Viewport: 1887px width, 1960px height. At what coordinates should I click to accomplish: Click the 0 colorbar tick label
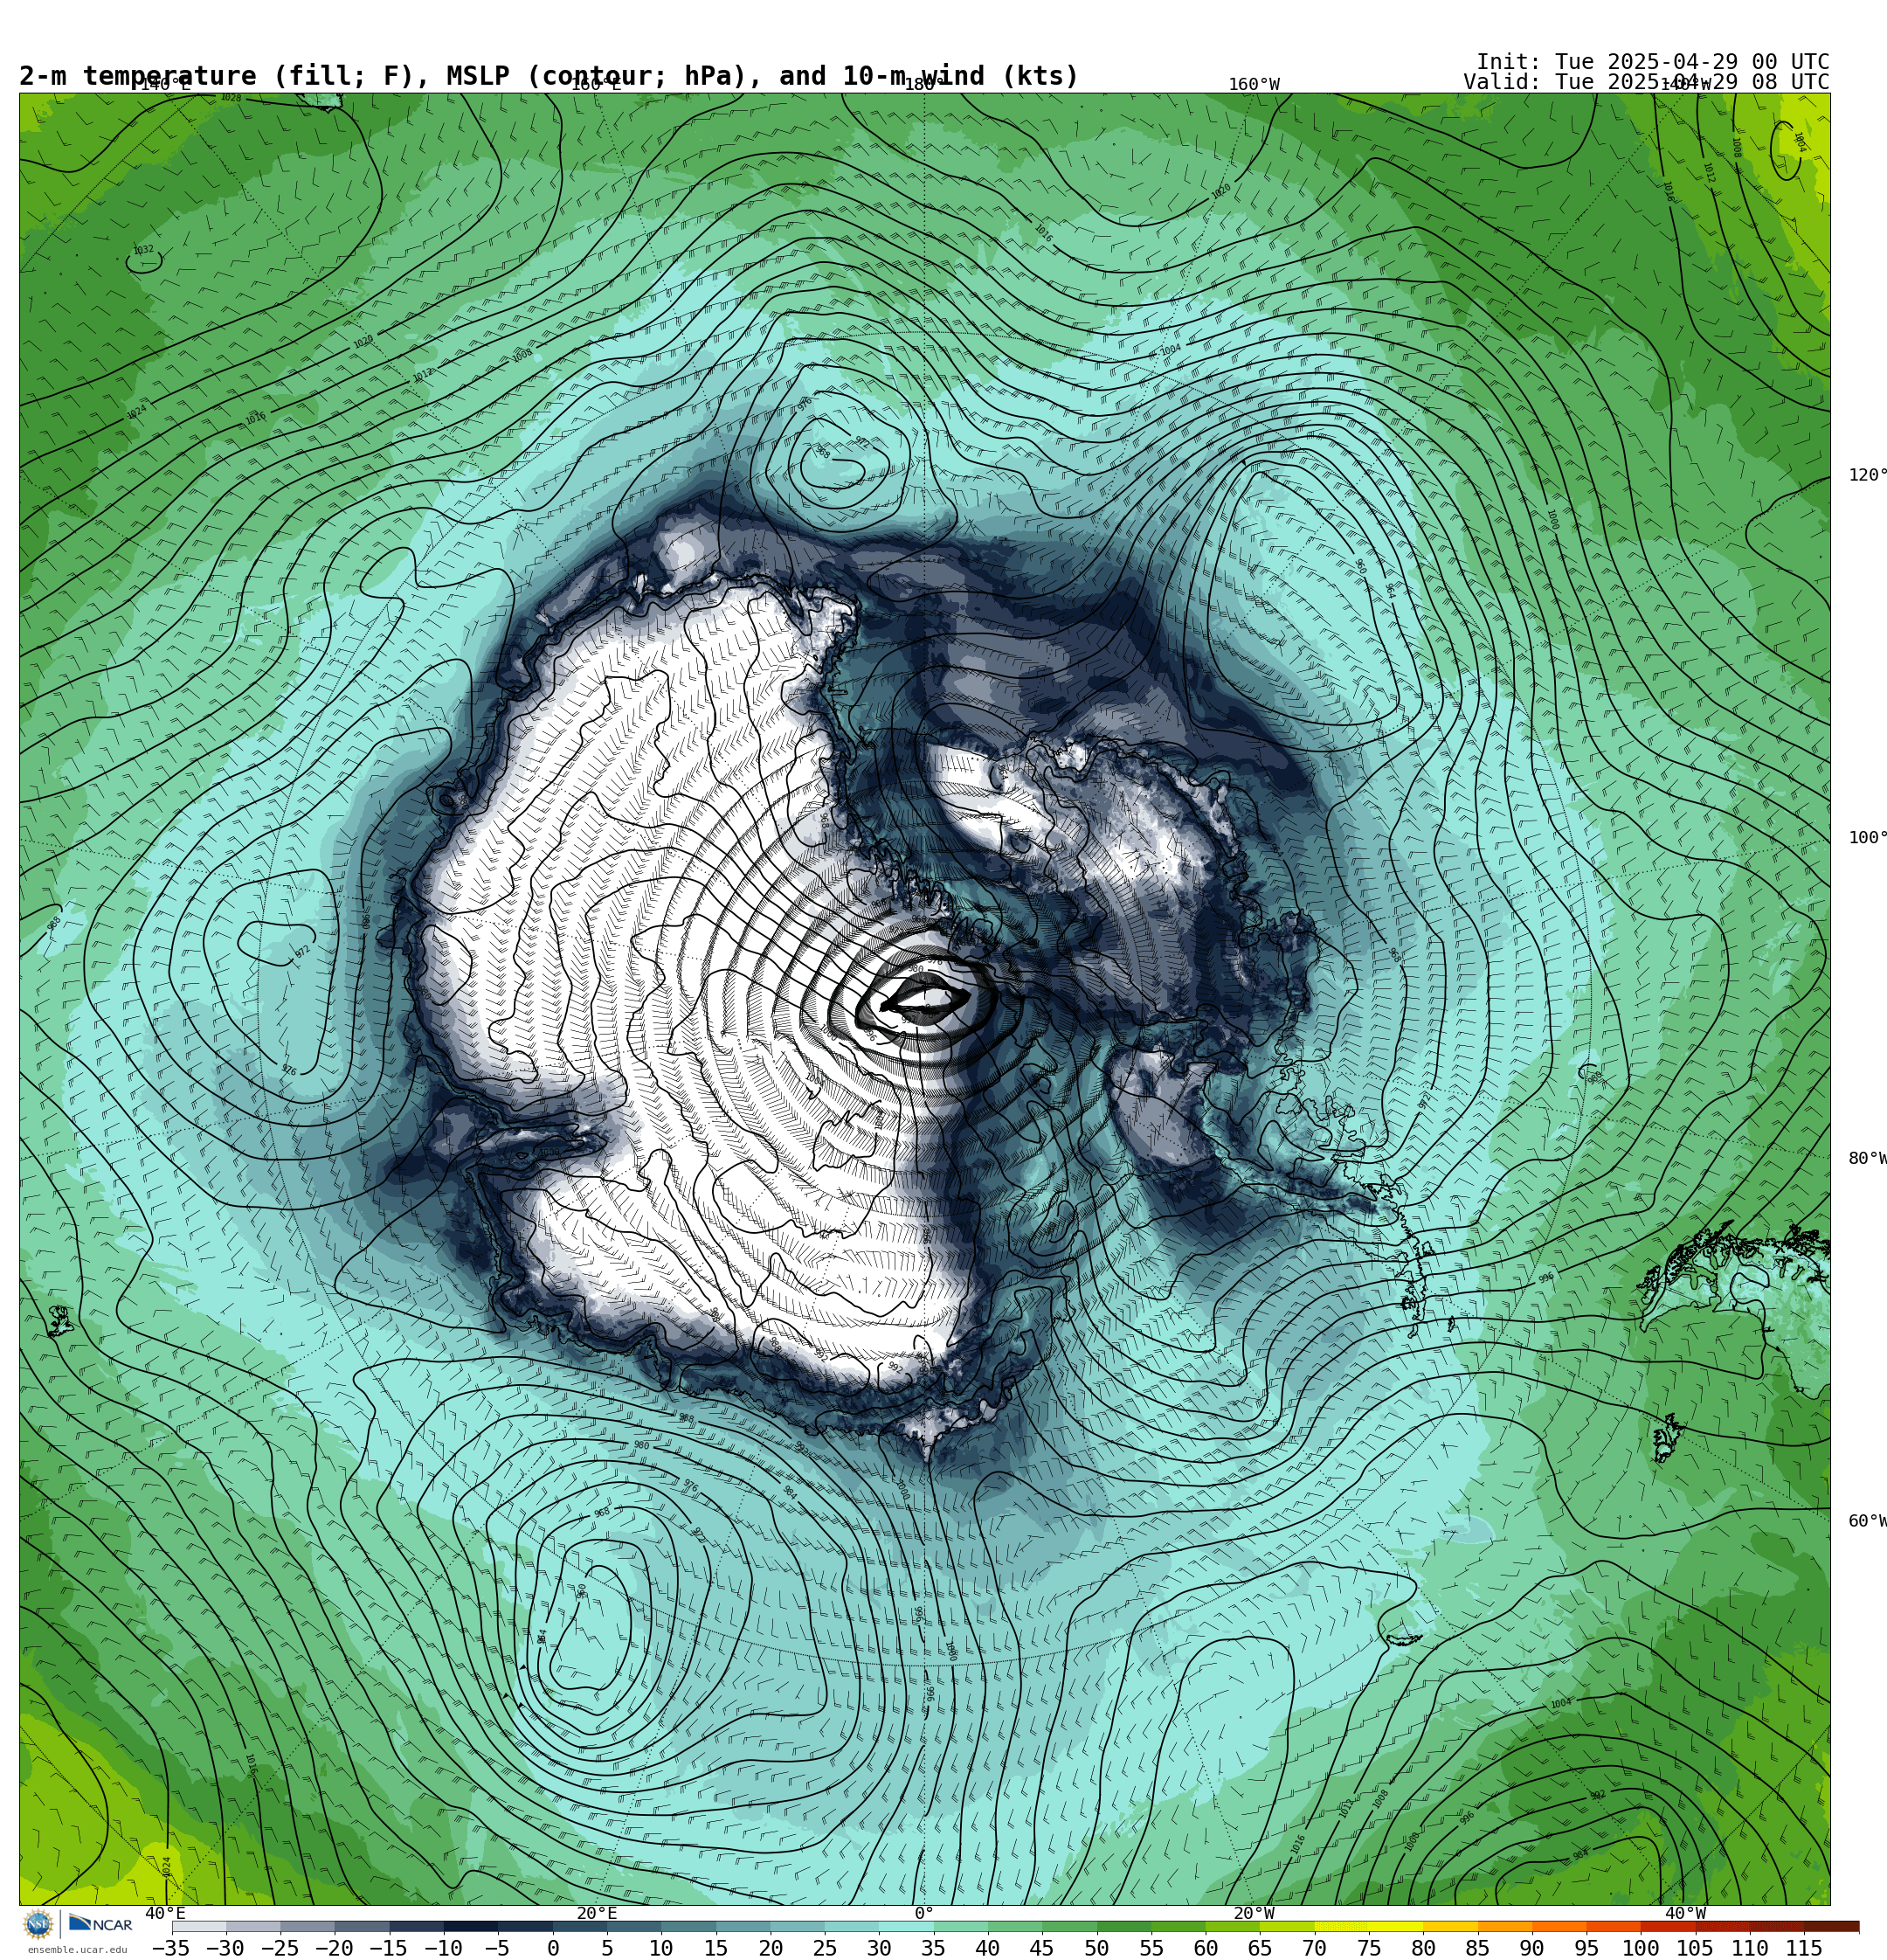coord(553,1948)
